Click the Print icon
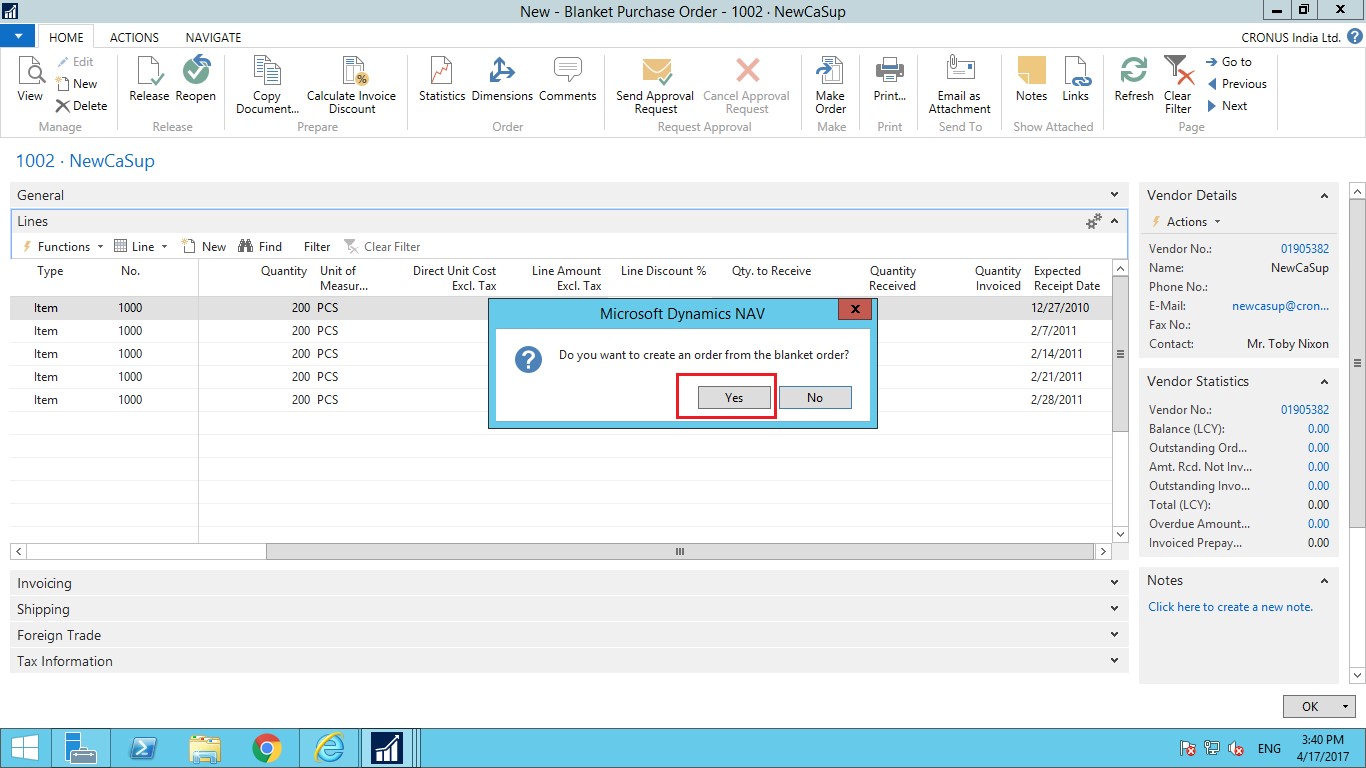Screen dimensions: 1366x768 [889, 80]
